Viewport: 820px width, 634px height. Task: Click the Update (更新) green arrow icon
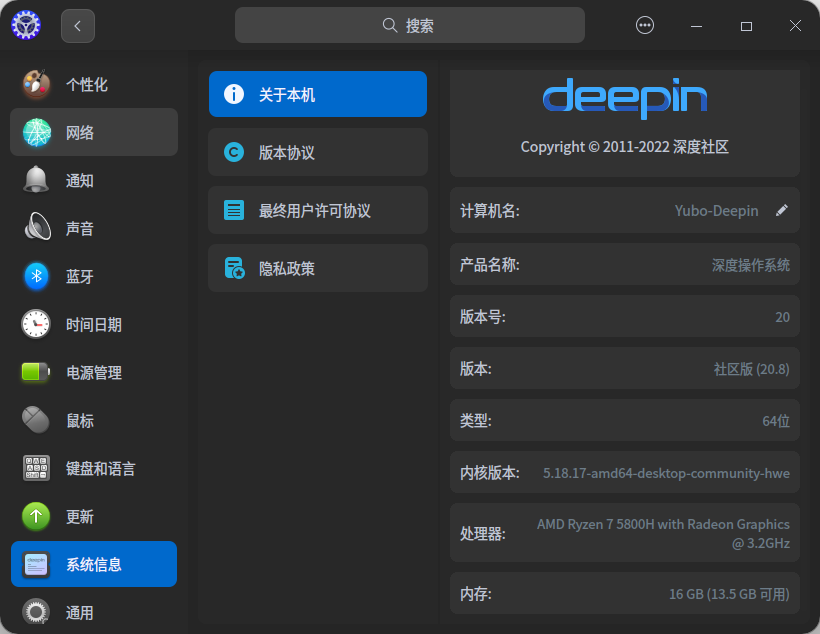click(x=37, y=517)
